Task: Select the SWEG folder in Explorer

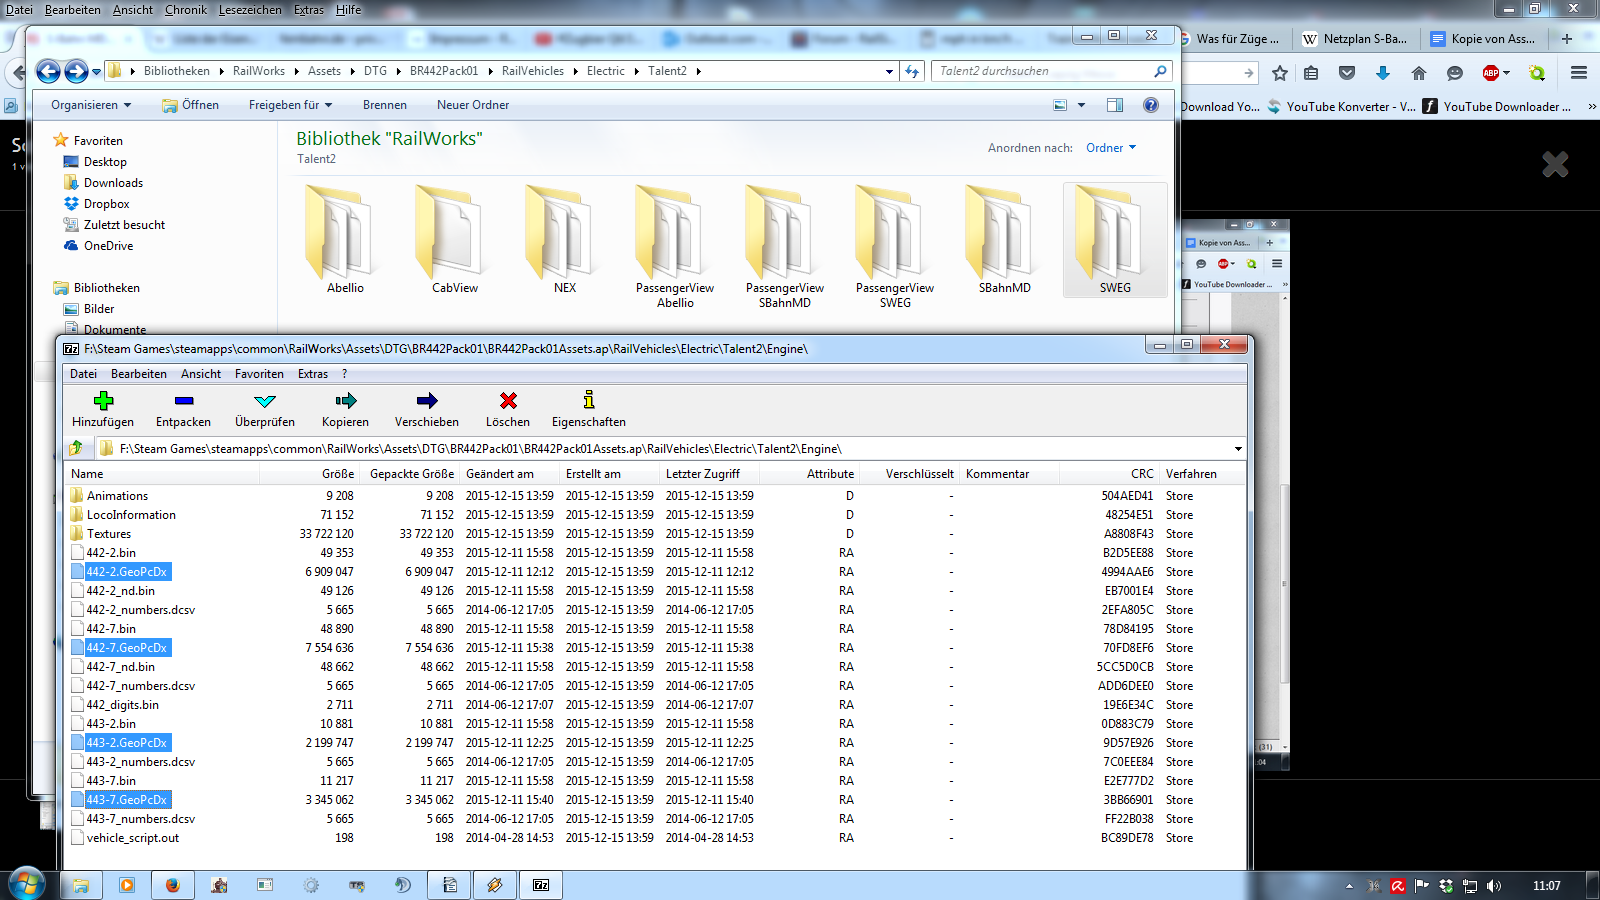Action: click(x=1115, y=241)
